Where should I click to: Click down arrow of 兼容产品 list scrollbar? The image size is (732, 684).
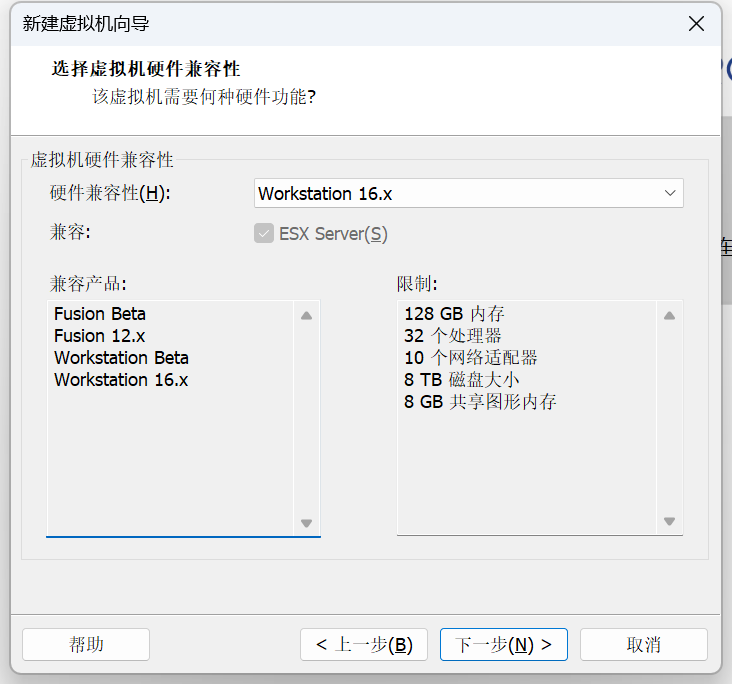306,523
